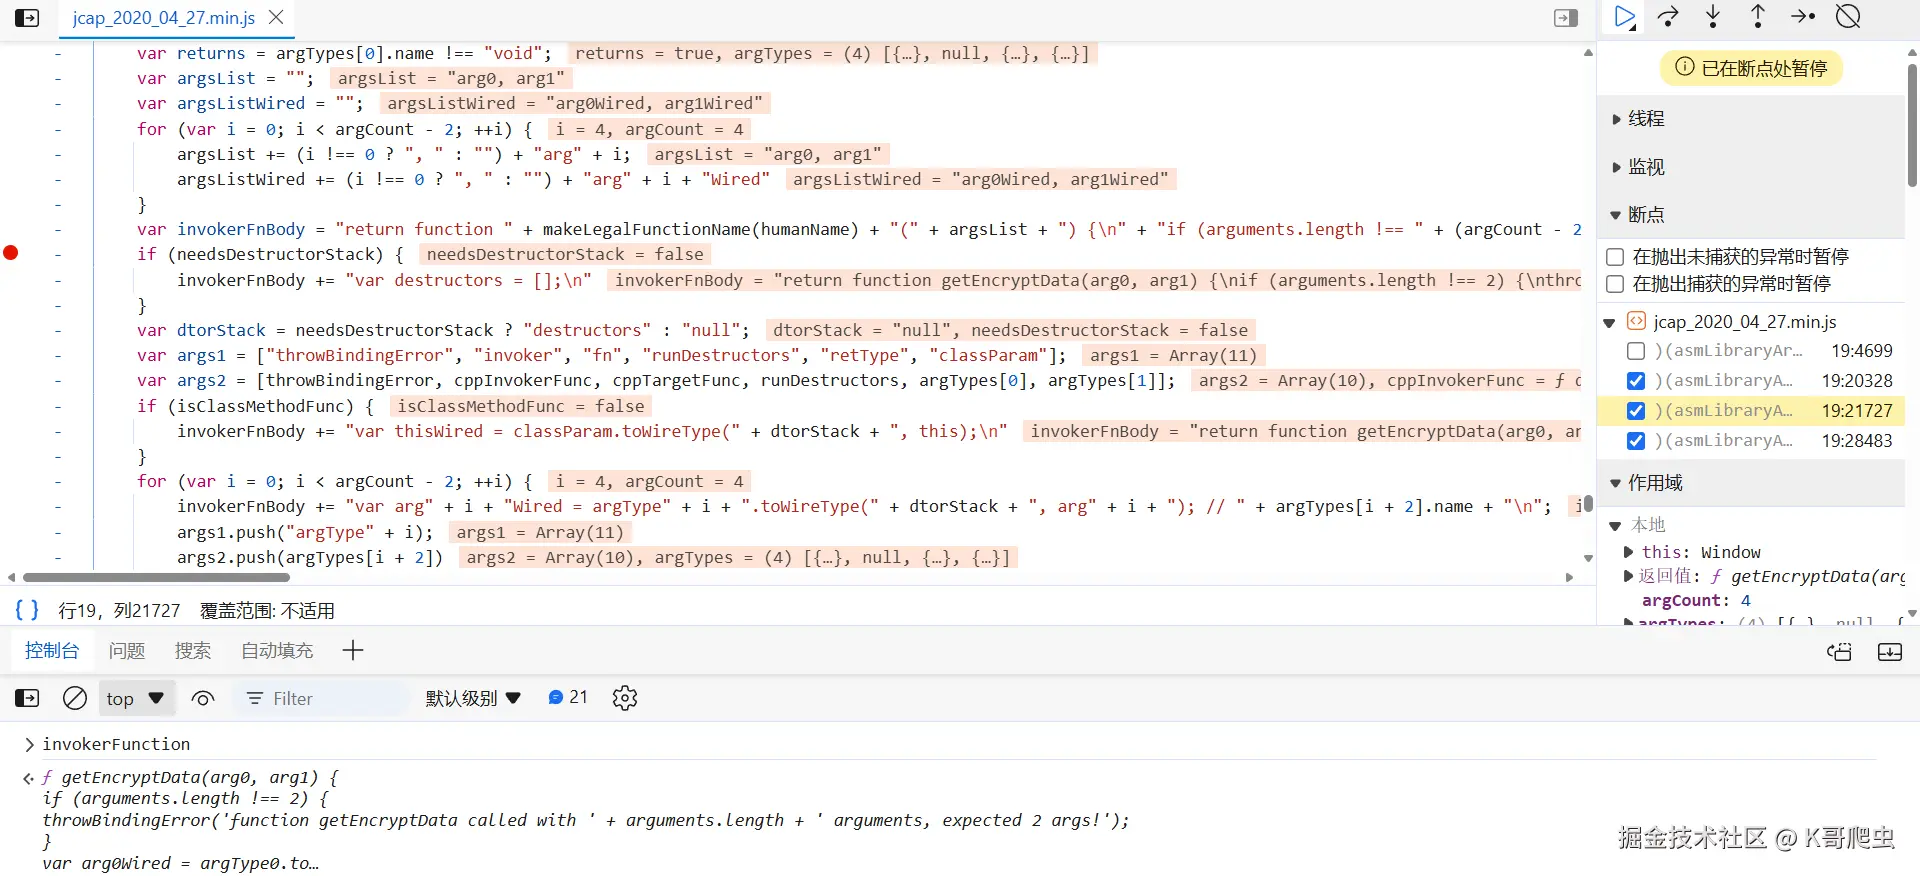
Task: Click the 覆盖范围: 不适用 coverage status
Action: click(267, 610)
